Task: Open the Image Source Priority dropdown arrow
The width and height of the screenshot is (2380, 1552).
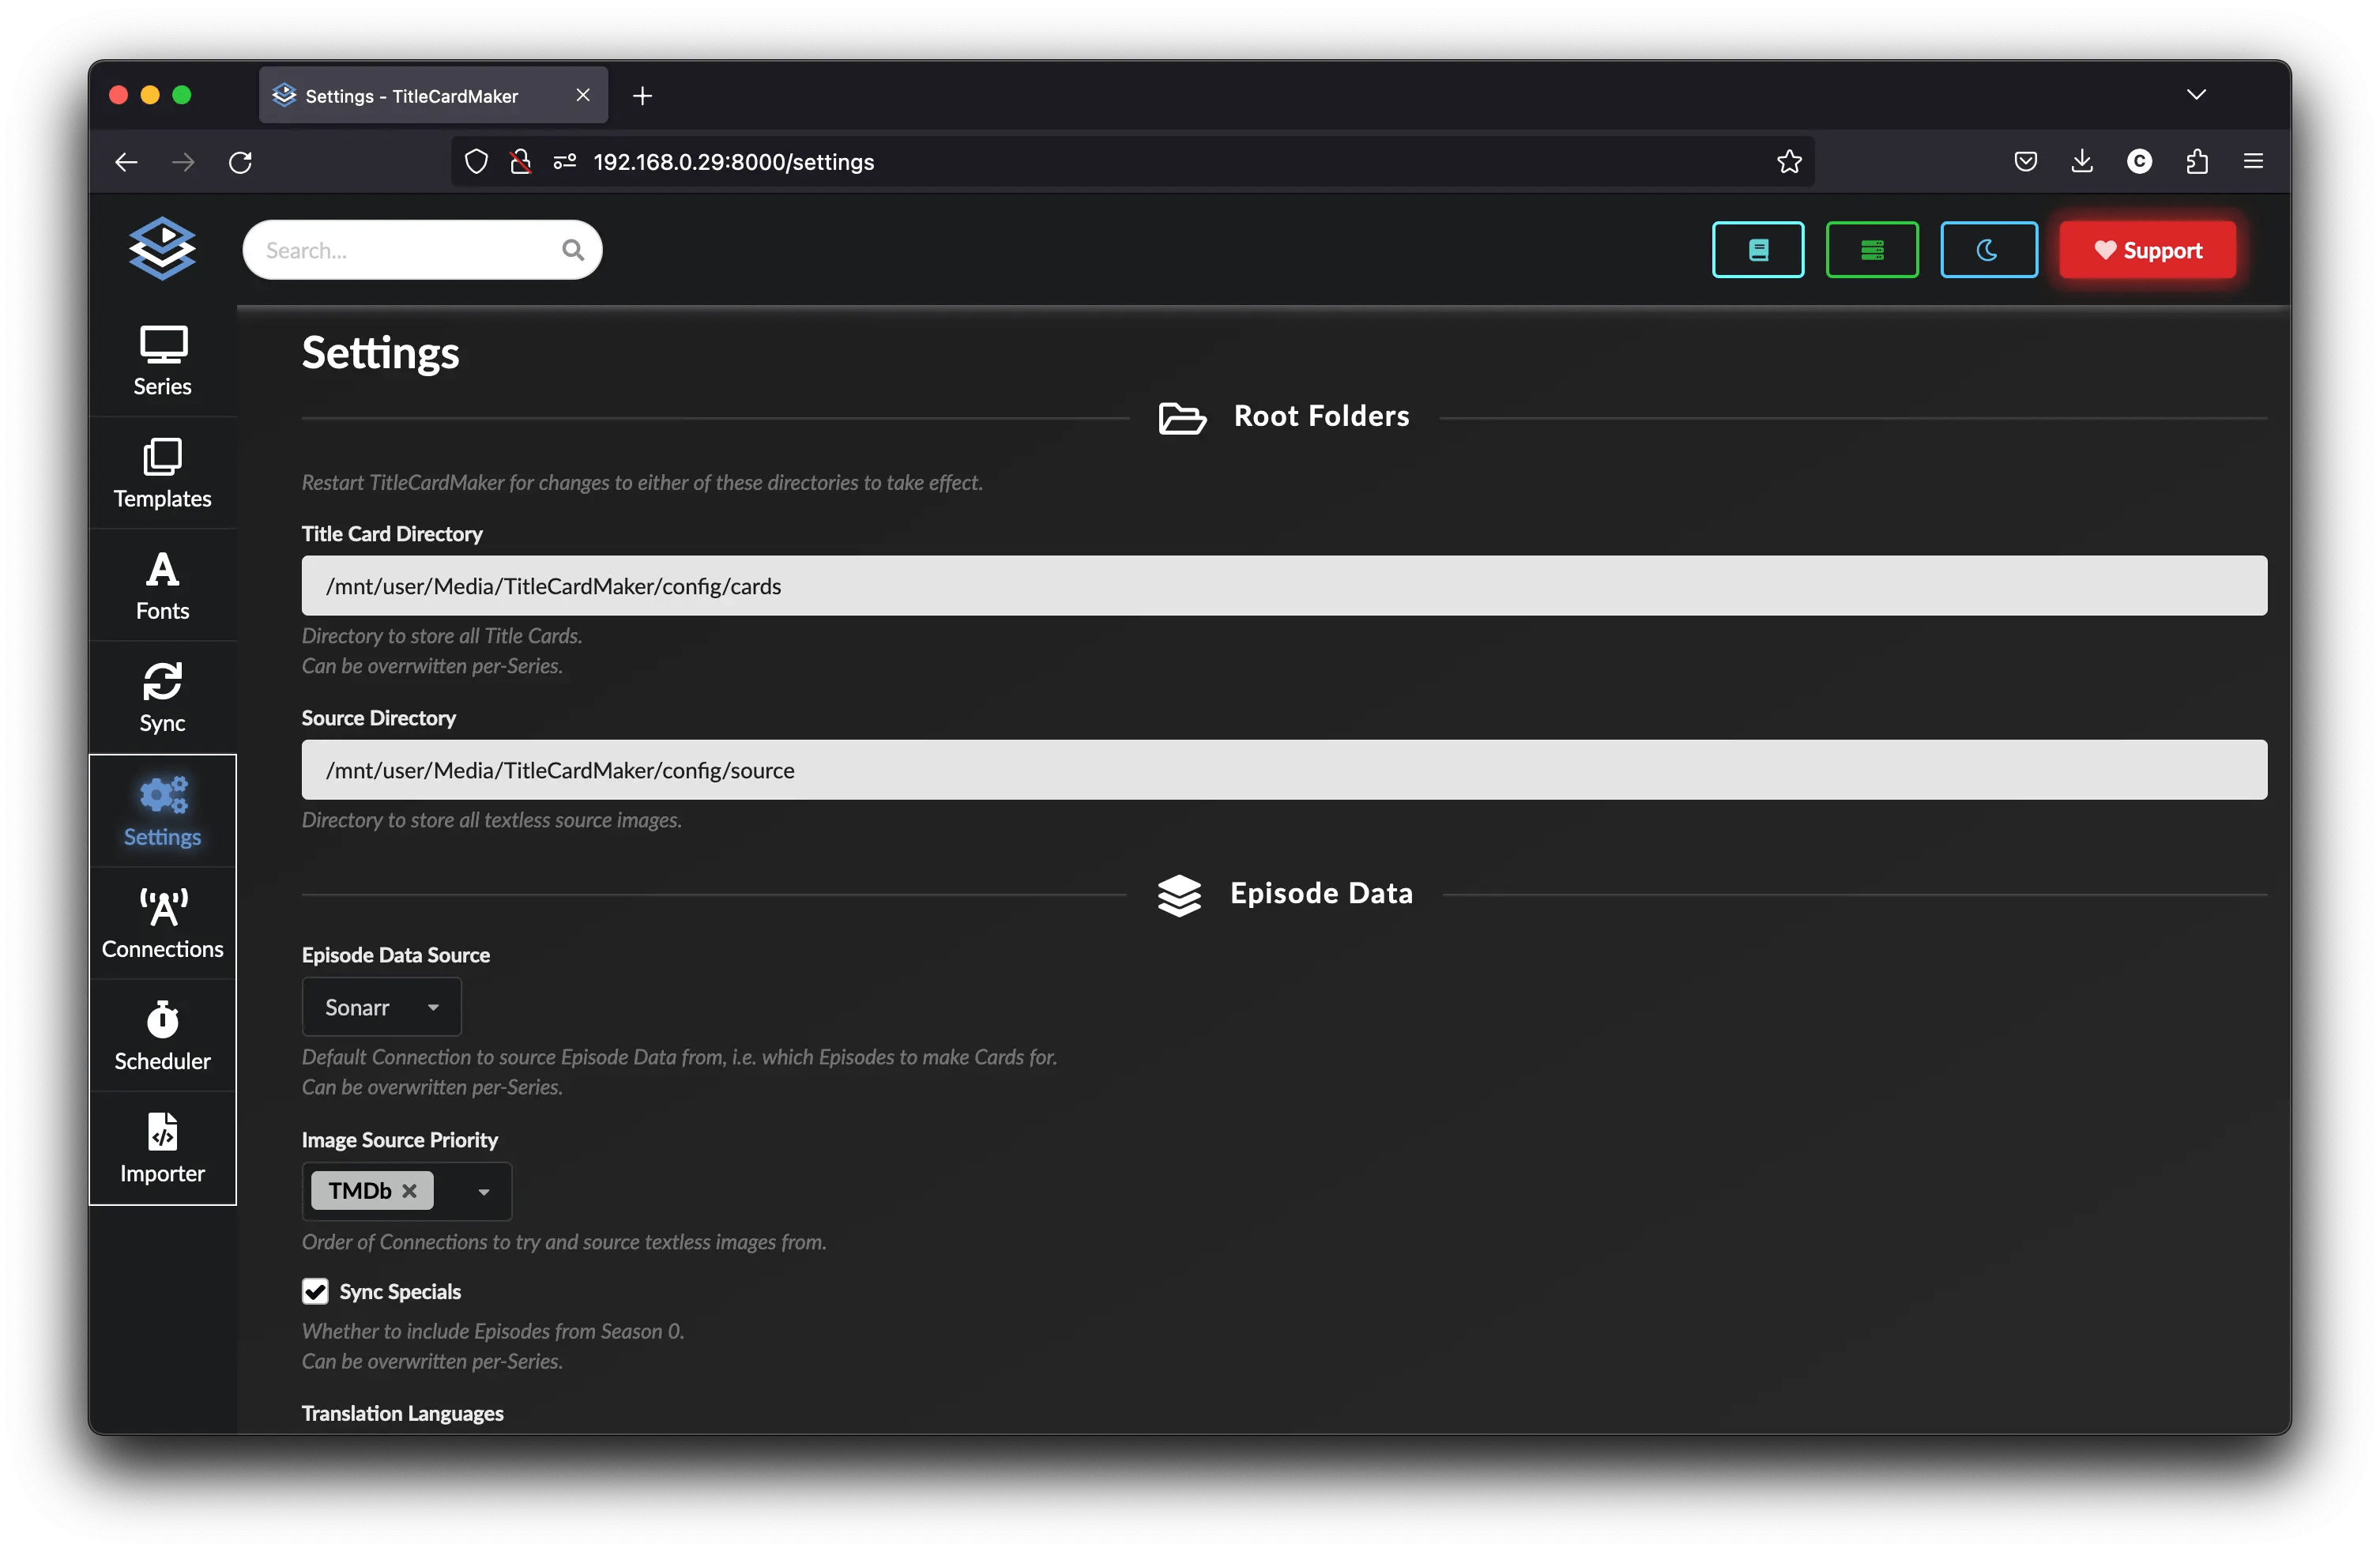Action: [484, 1191]
